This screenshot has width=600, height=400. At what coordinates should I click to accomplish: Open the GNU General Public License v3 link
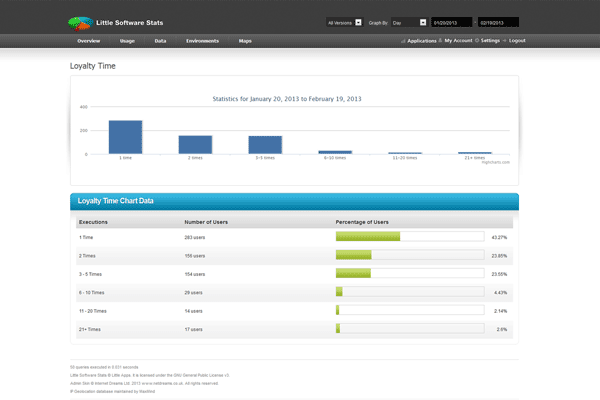pyautogui.click(x=202, y=375)
